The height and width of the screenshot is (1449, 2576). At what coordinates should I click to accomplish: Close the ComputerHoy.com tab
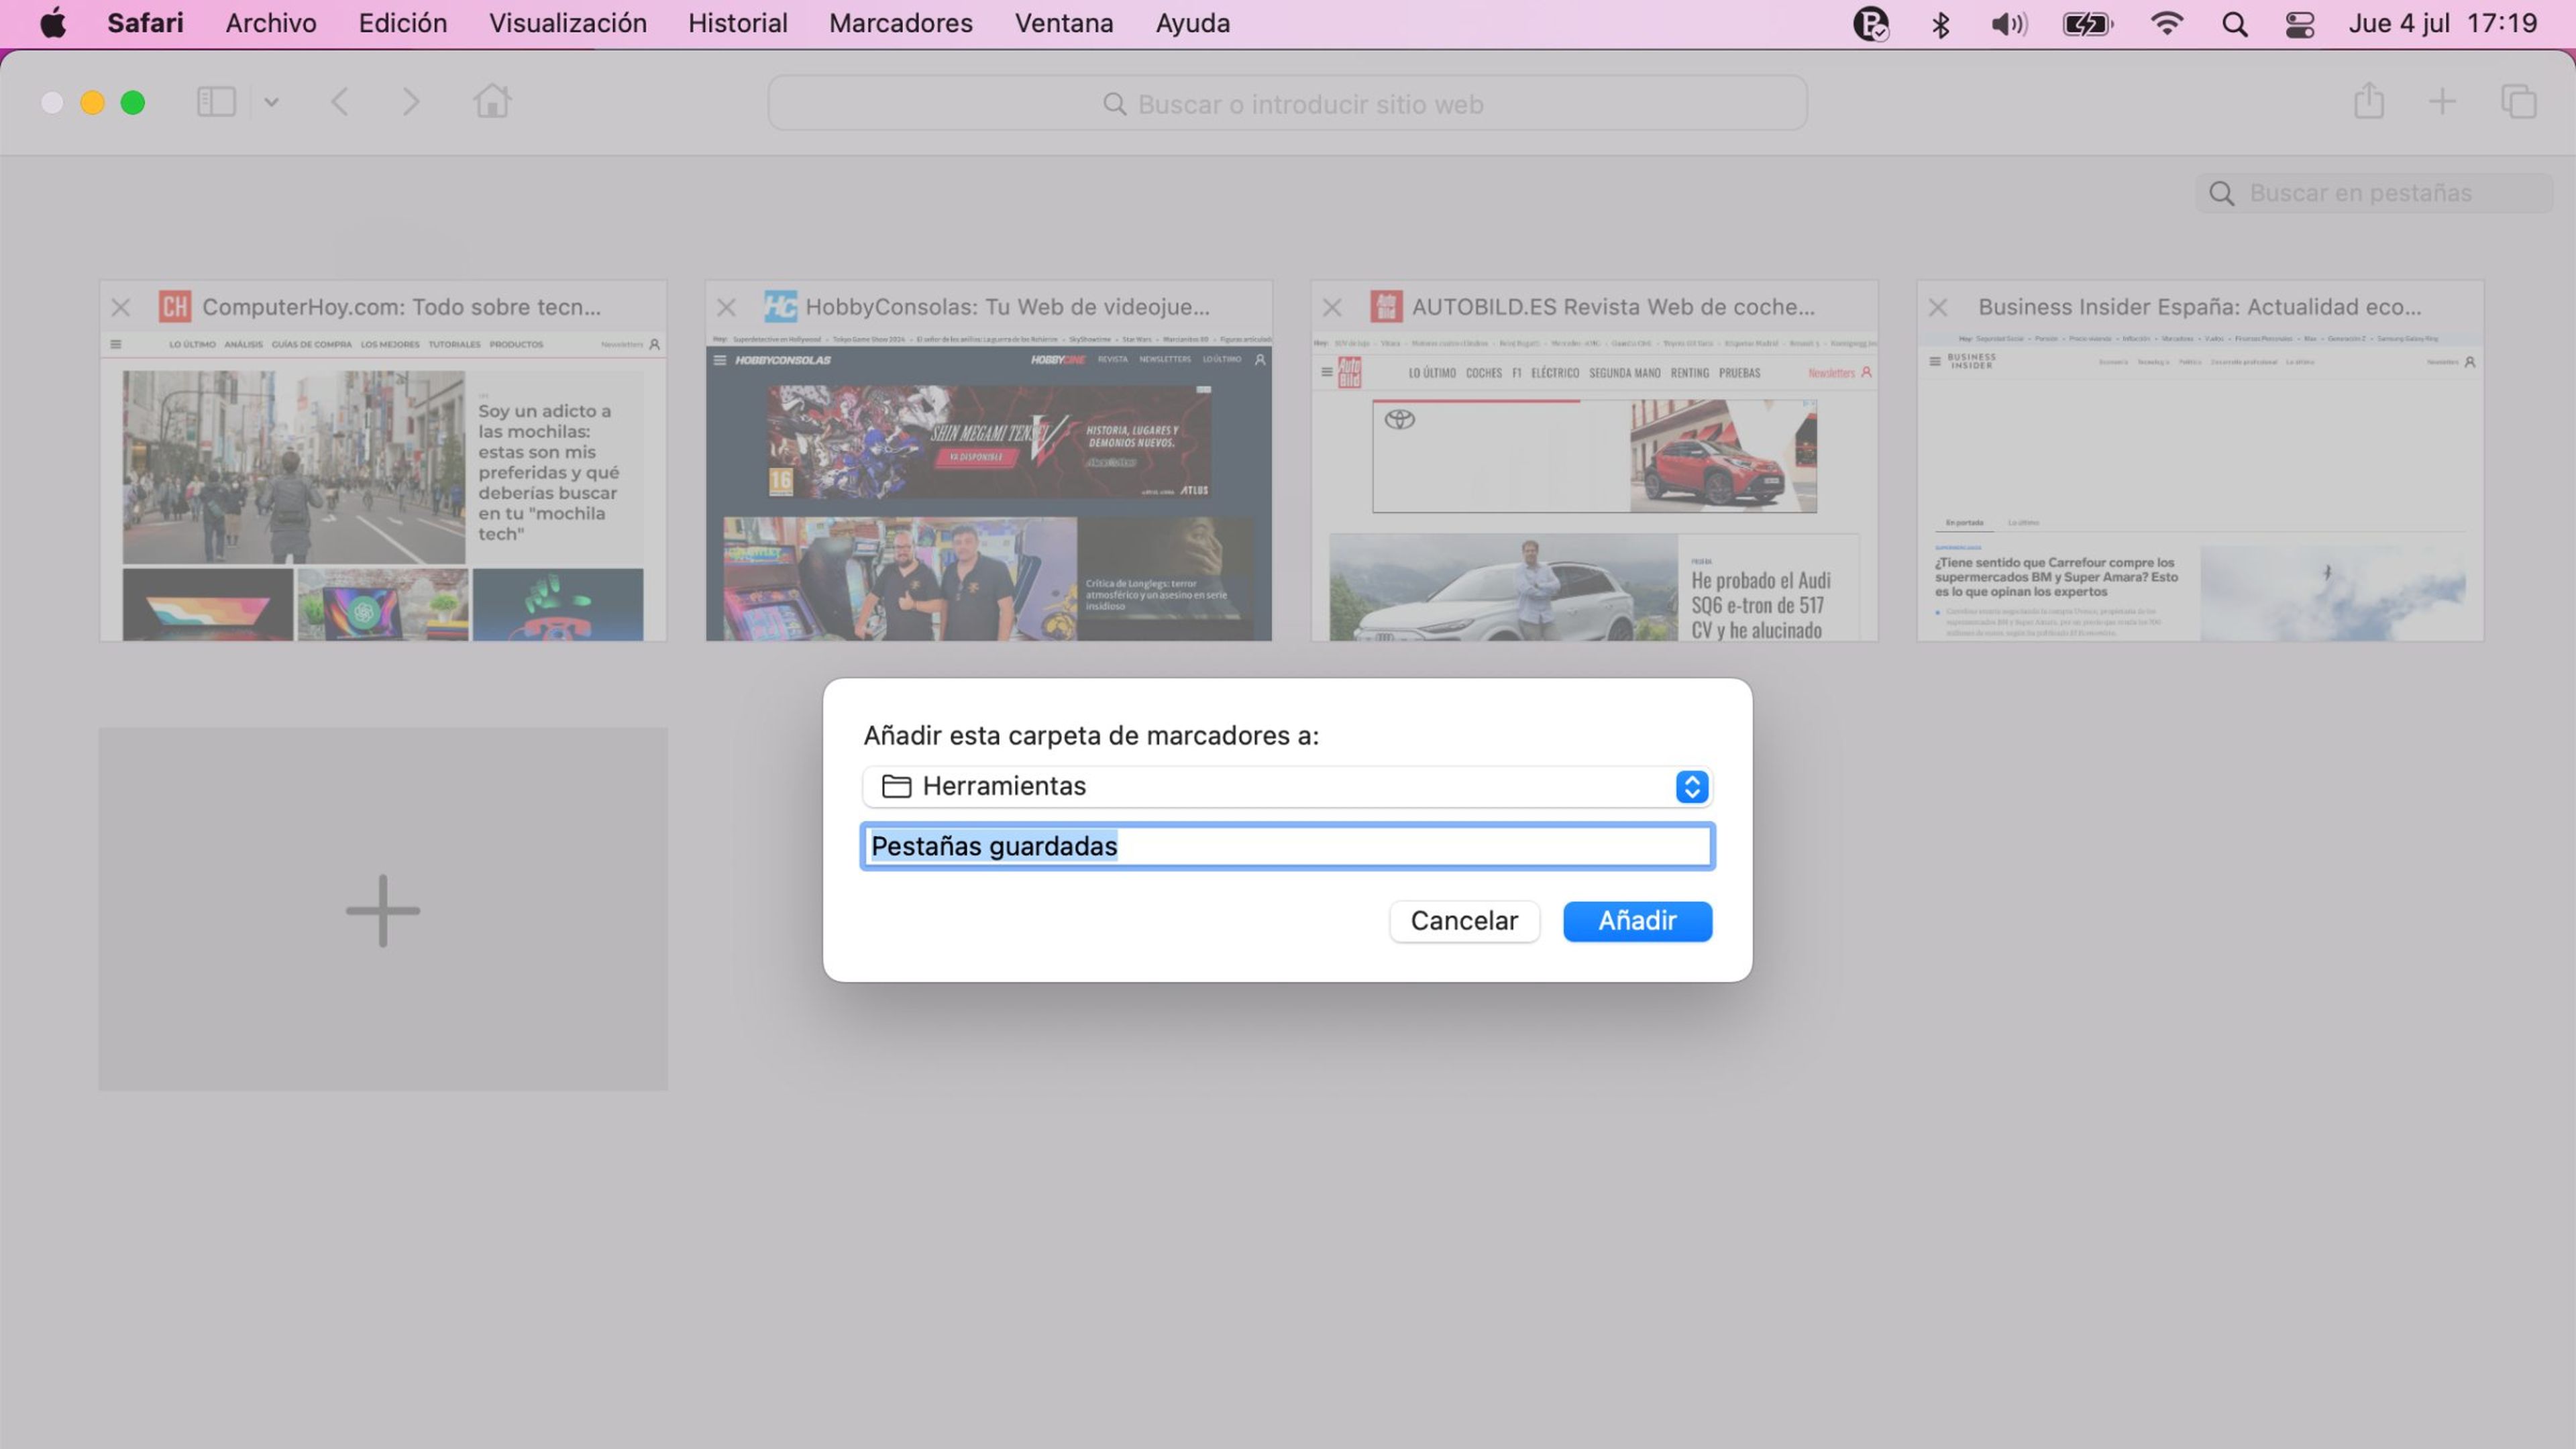(121, 307)
